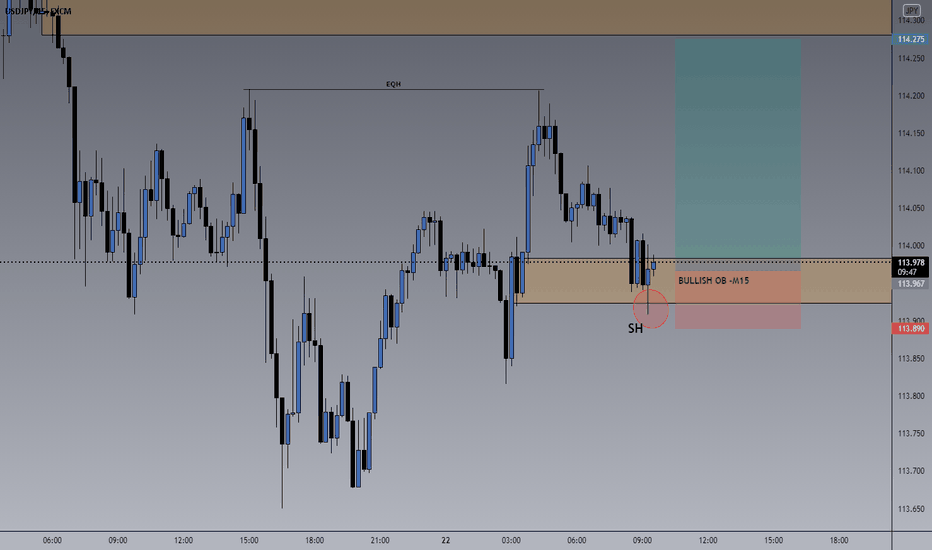Click the 21:00 time axis label
The image size is (932, 550).
point(380,540)
